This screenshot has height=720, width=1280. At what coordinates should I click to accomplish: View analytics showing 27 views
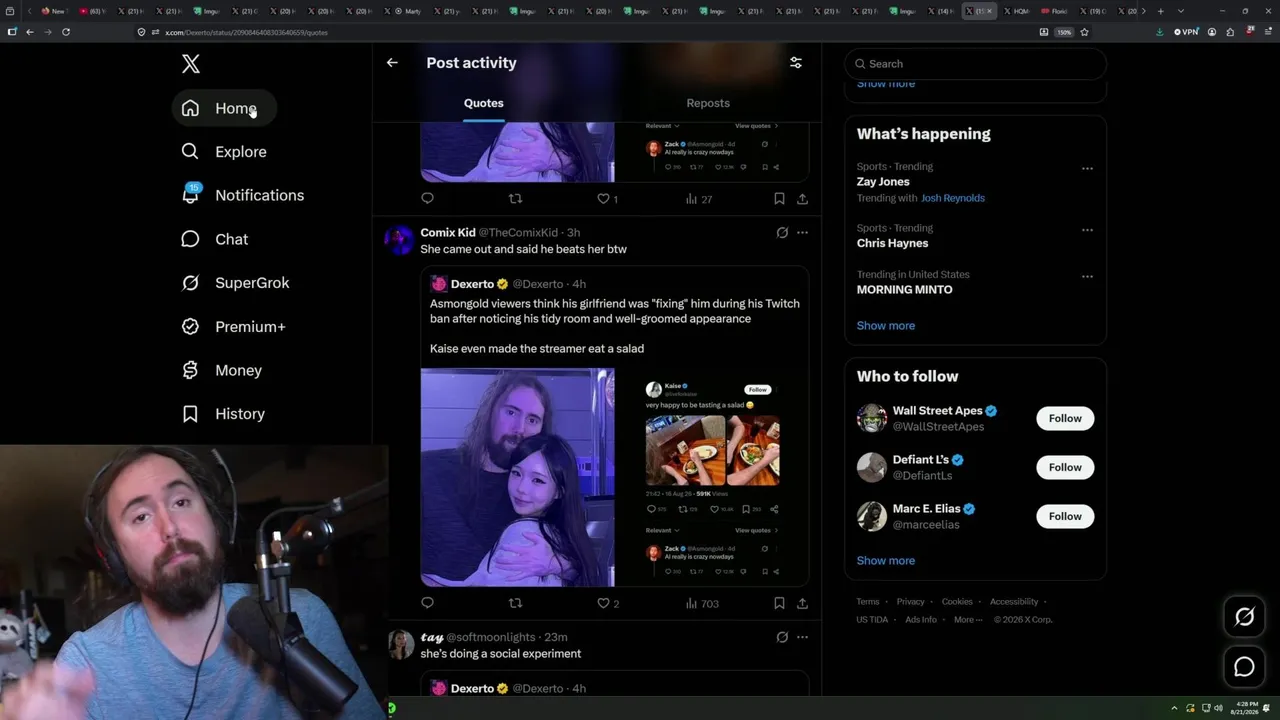tap(699, 199)
